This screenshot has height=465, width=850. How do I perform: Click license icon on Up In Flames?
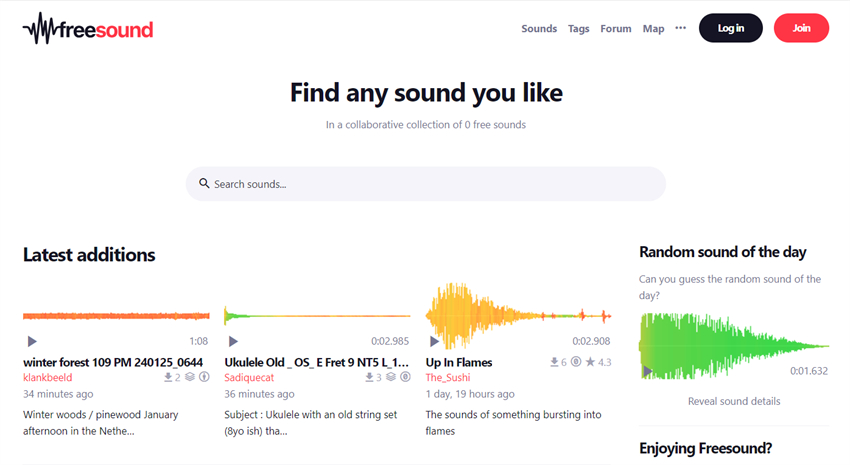pos(576,361)
